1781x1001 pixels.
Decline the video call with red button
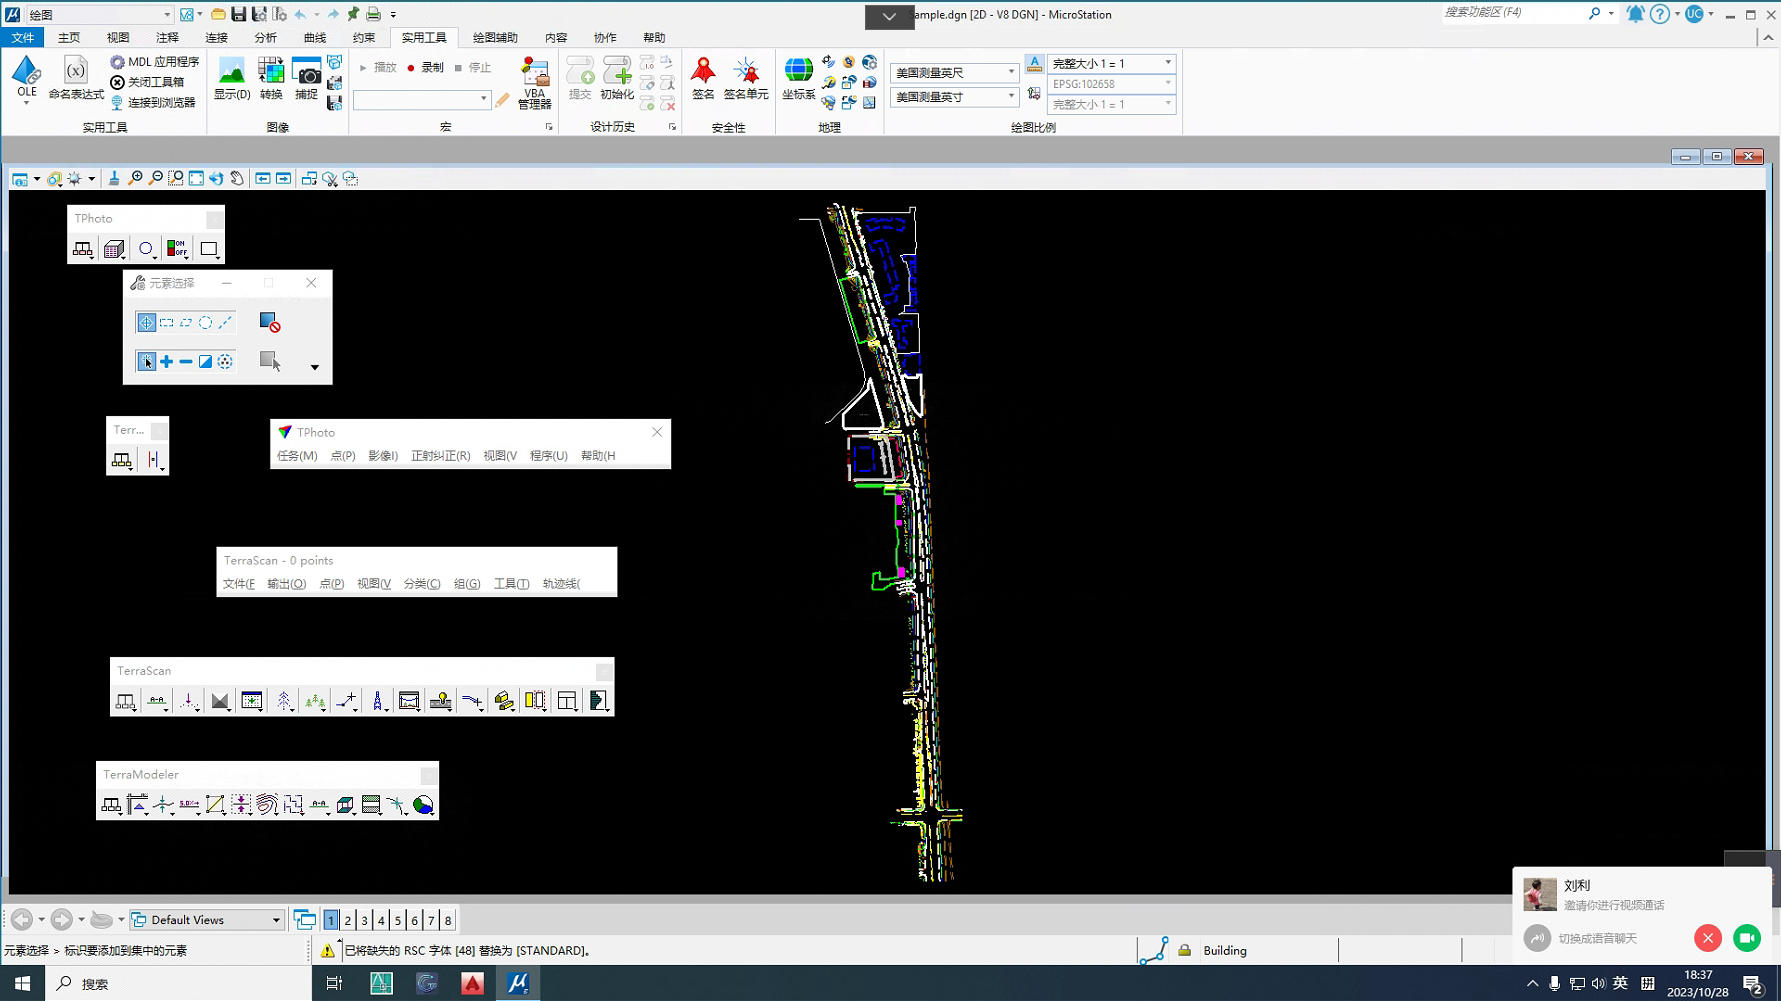[x=1707, y=938]
